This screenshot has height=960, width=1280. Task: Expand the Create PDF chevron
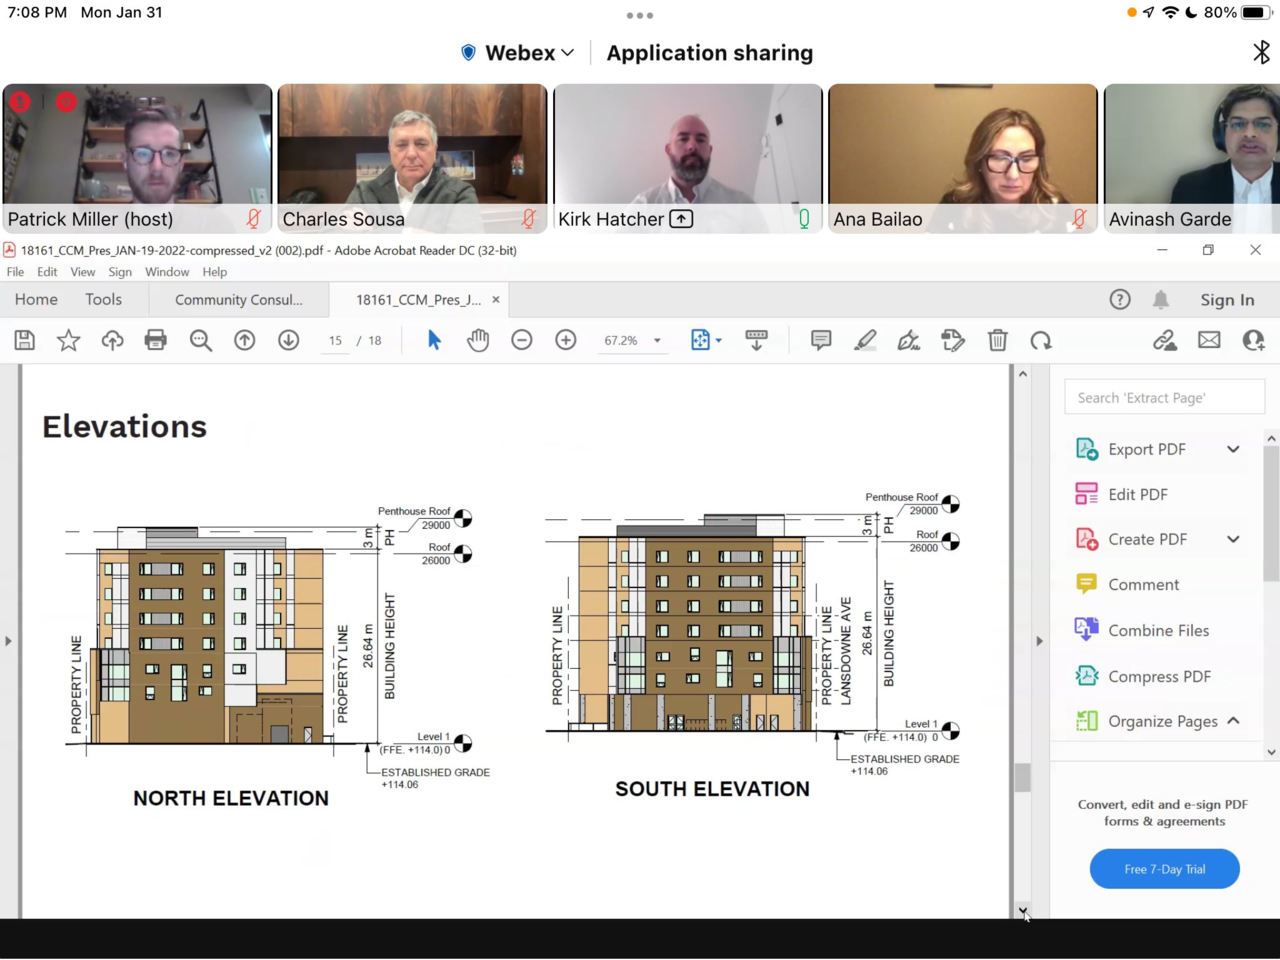(1233, 539)
